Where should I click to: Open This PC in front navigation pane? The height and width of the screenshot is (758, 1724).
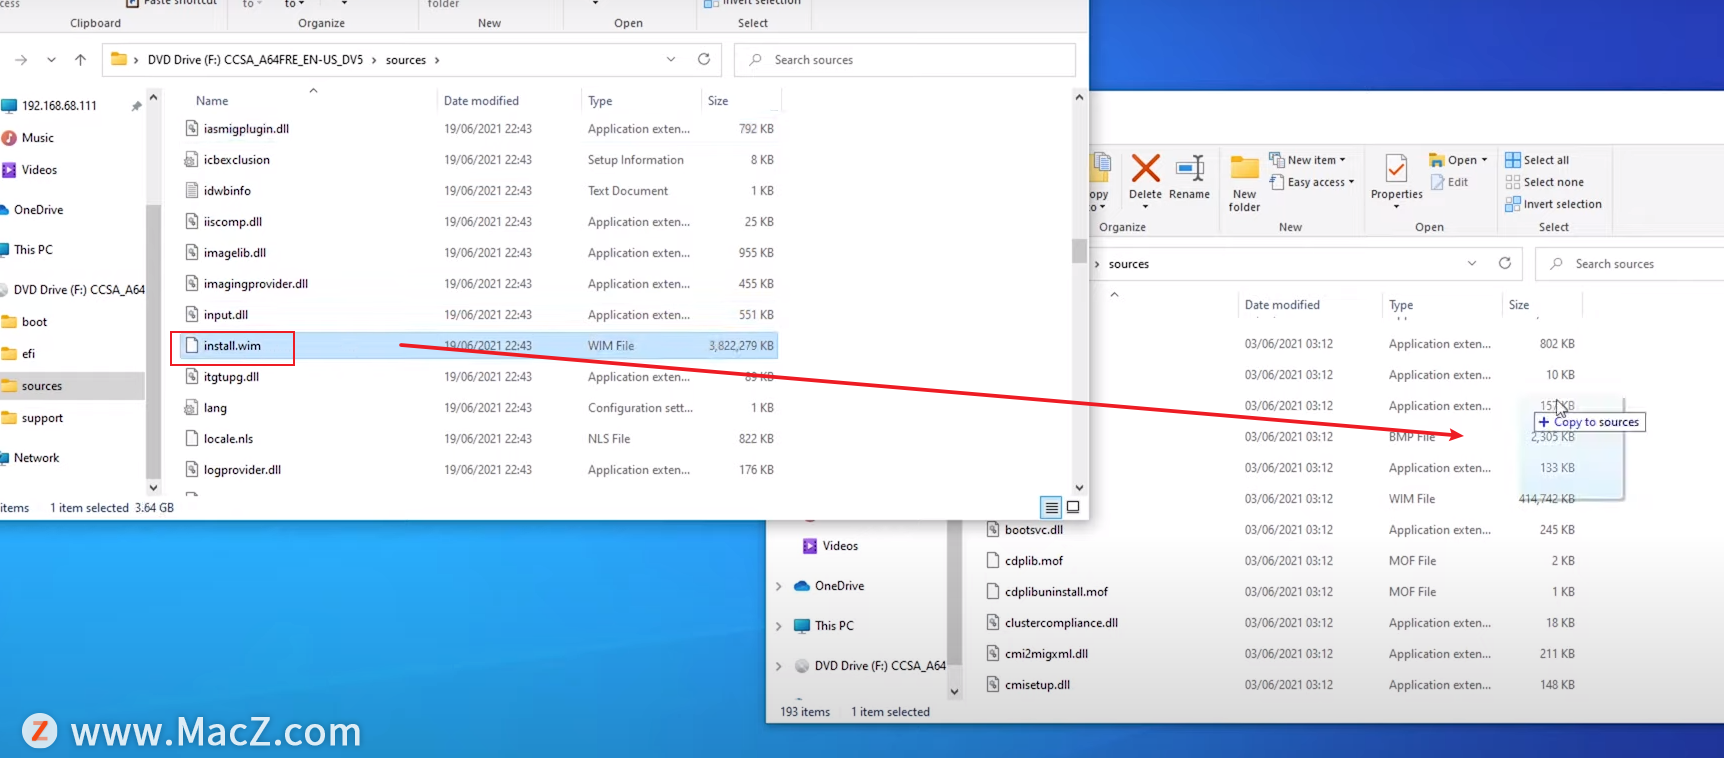tap(33, 250)
